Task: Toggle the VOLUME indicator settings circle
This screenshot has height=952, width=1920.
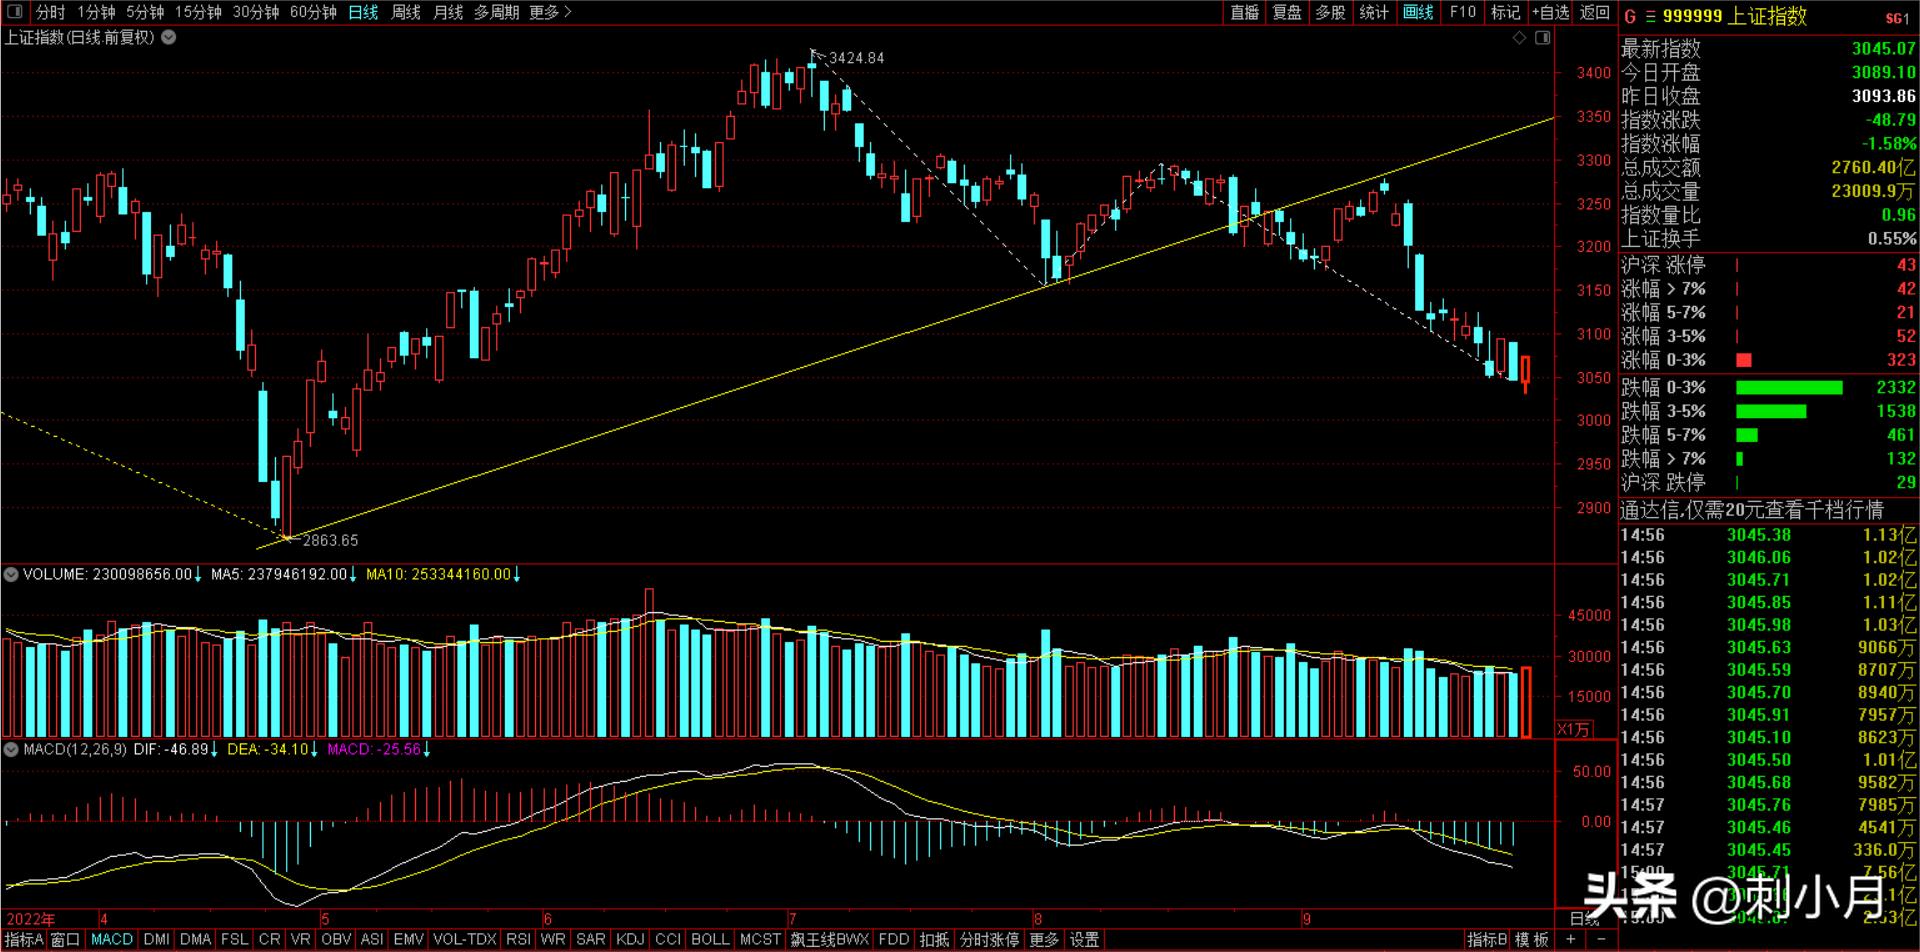Action: point(11,575)
